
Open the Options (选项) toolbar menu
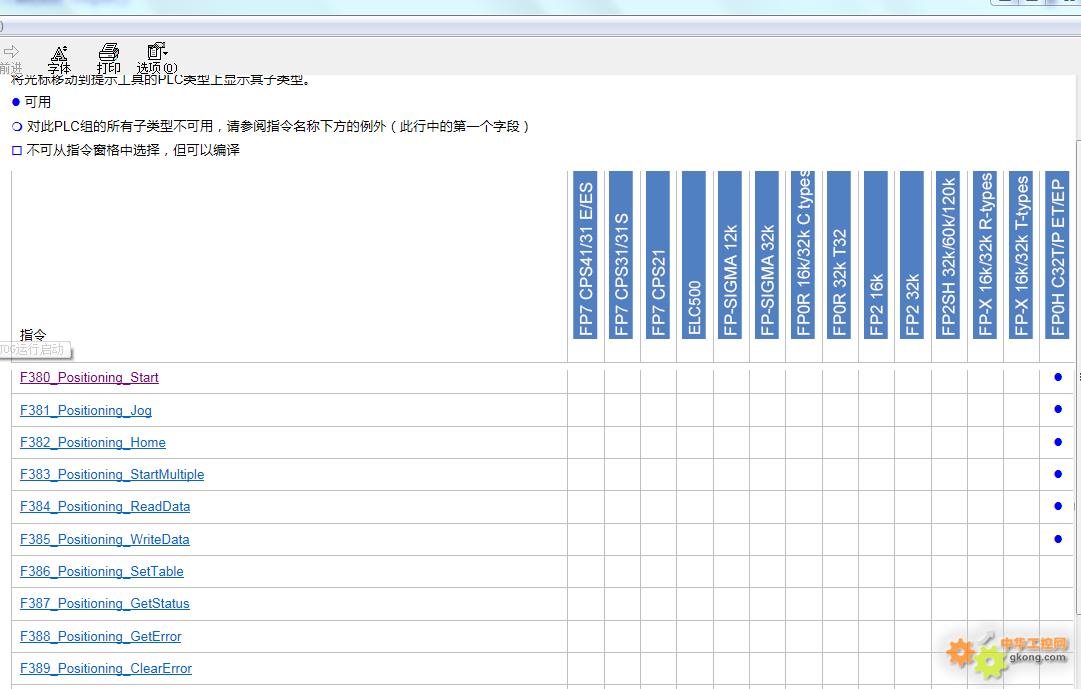(157, 59)
